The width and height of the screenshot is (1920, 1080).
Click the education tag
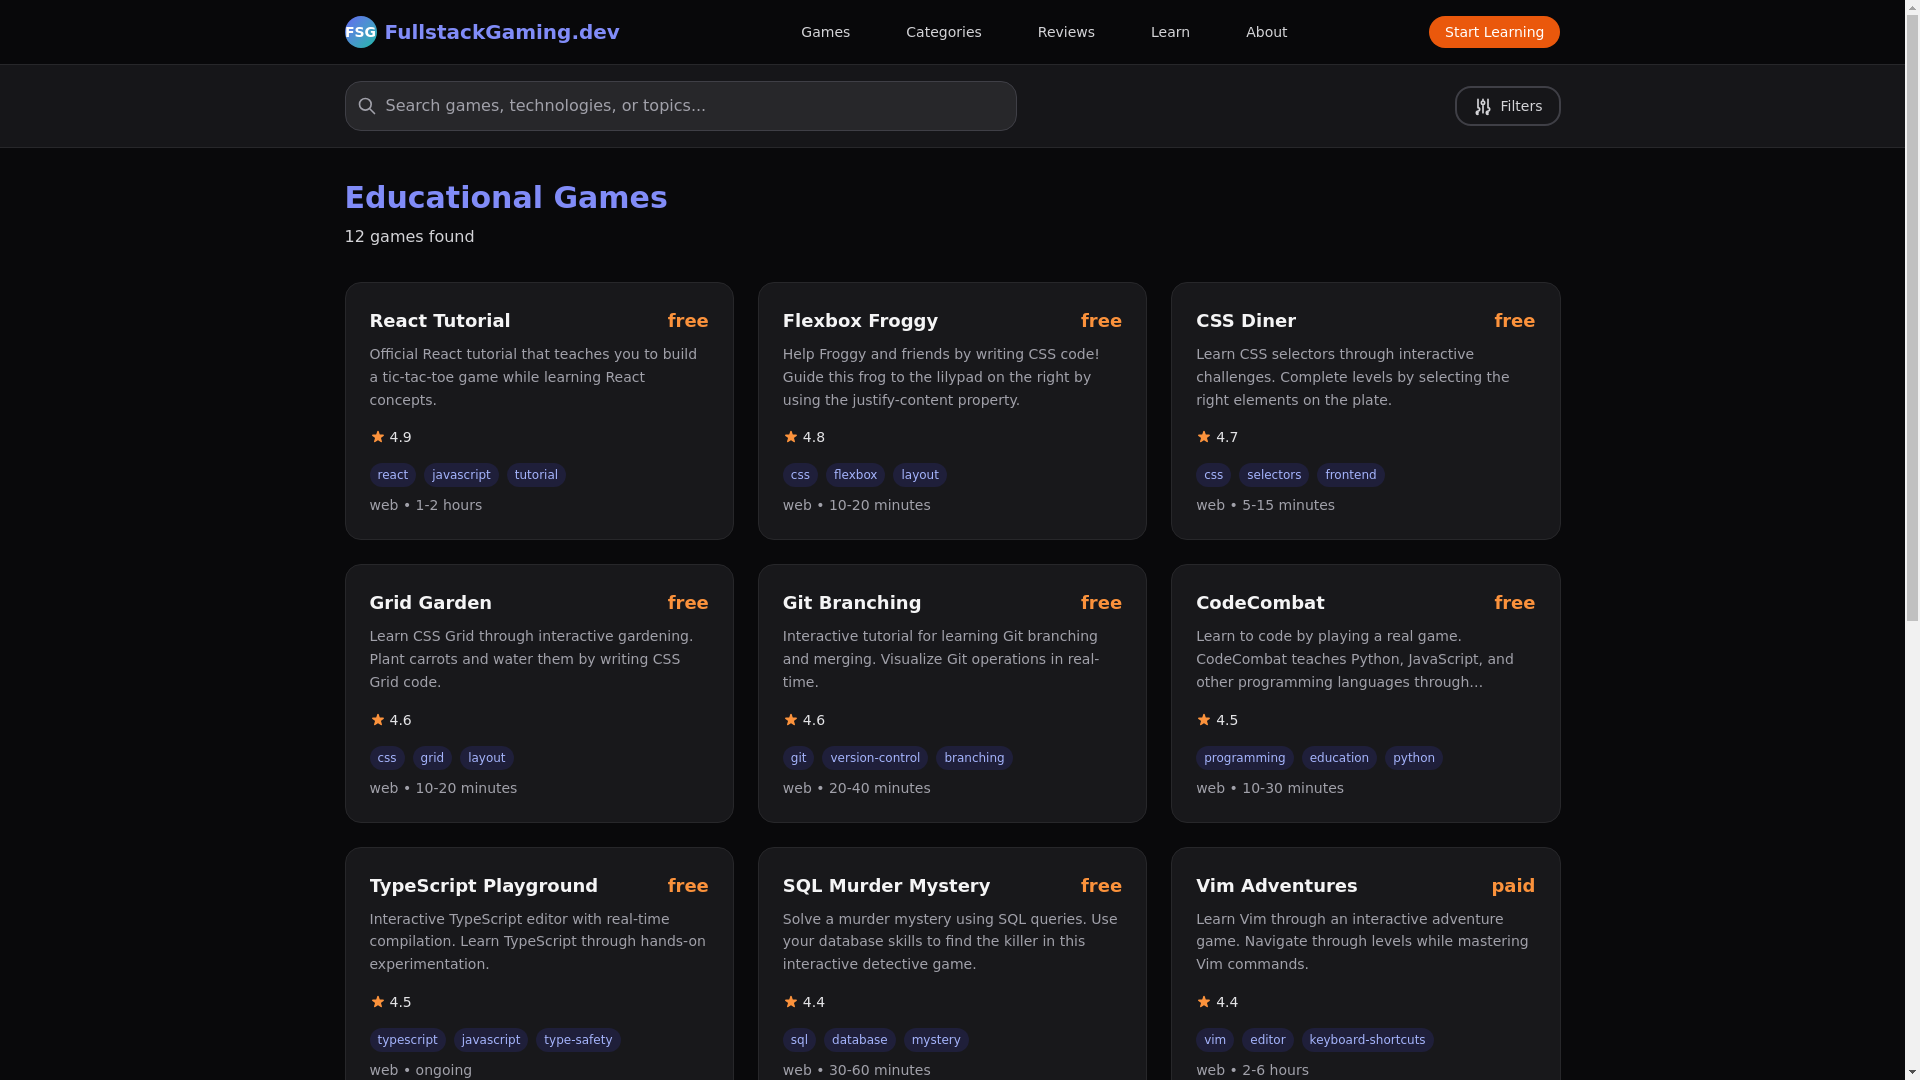pyautogui.click(x=1339, y=758)
